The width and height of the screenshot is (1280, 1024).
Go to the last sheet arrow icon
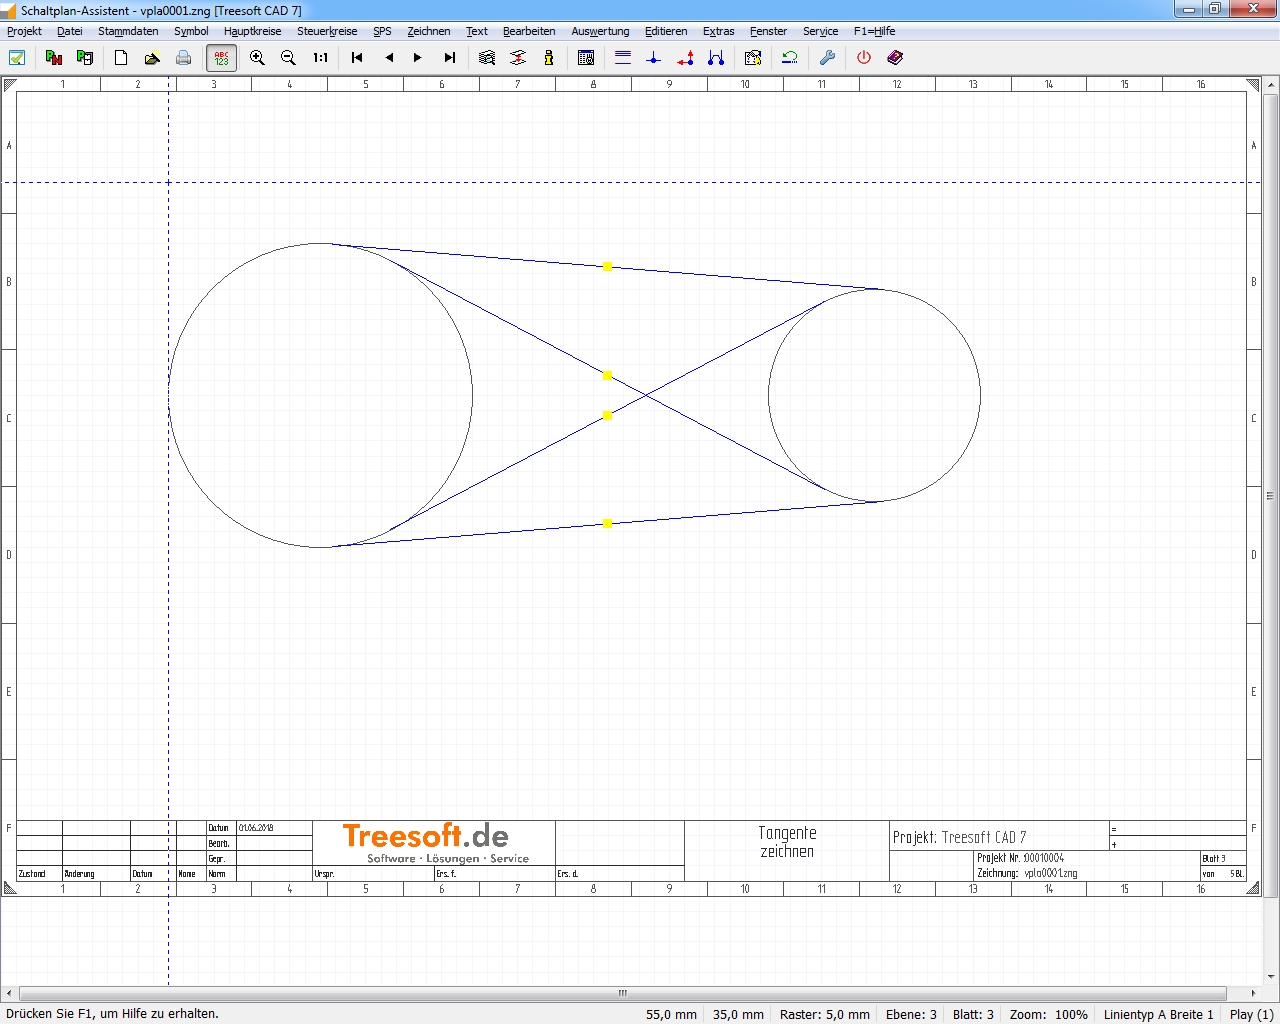pos(450,58)
